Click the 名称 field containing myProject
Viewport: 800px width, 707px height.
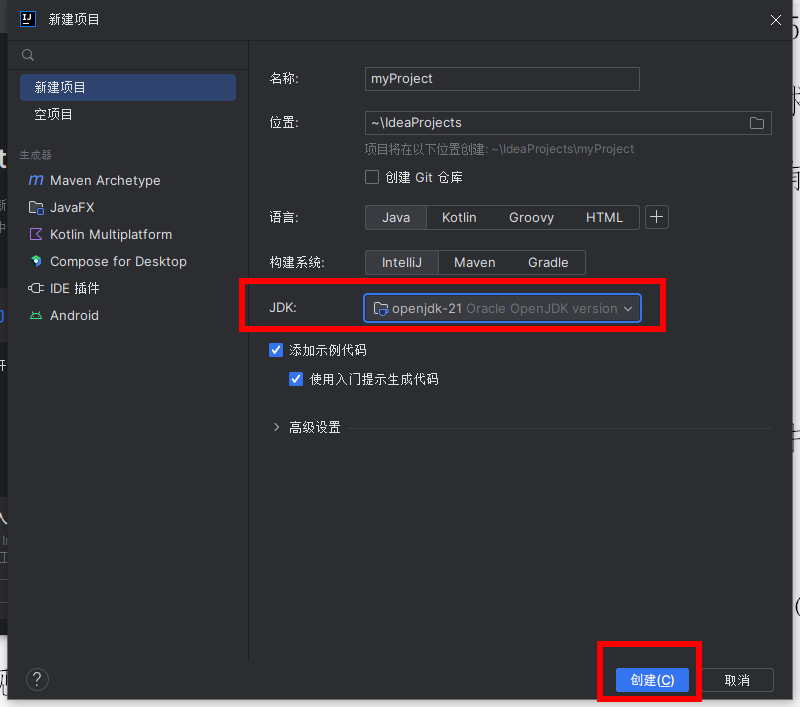point(502,79)
